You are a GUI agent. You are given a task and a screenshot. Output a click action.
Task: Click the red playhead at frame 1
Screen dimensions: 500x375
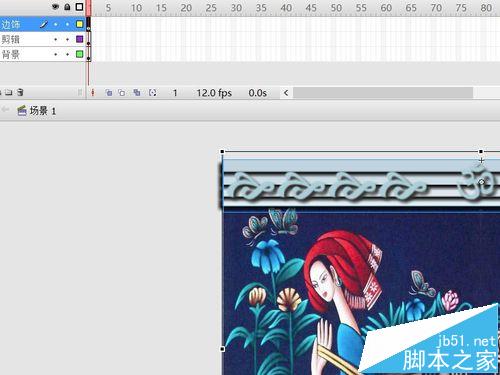pyautogui.click(x=88, y=7)
